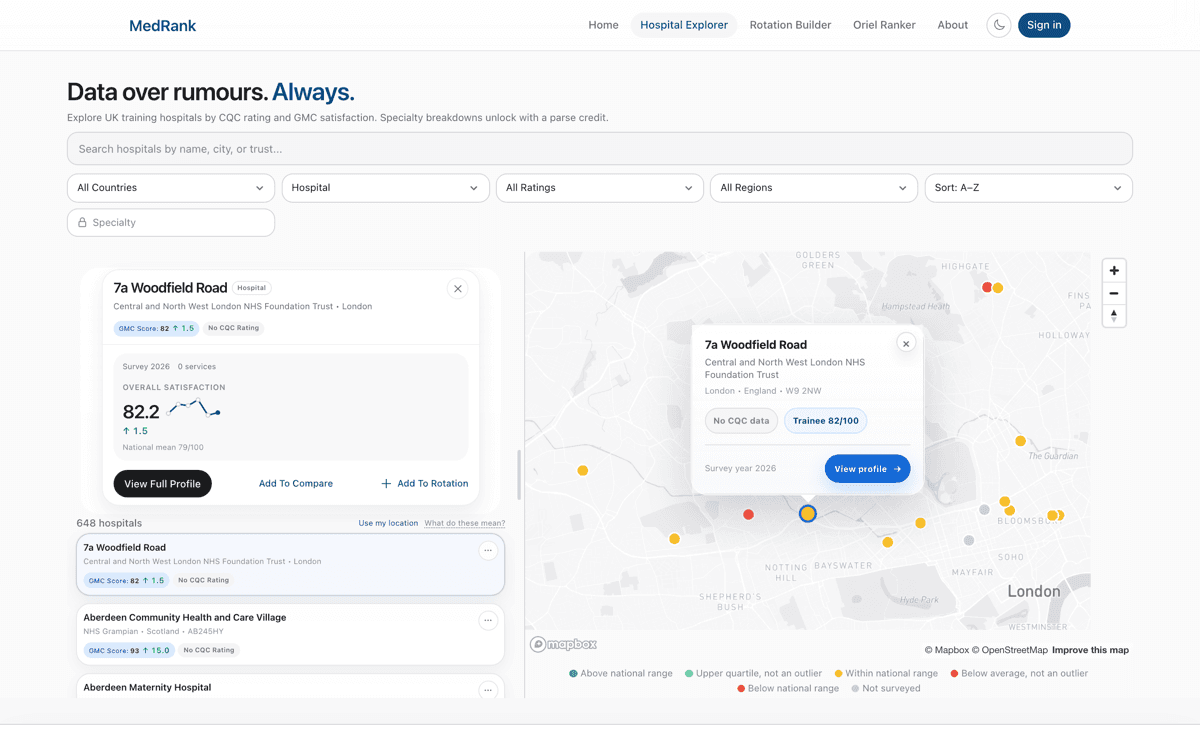Click the 'No CQC data' chip in the popup

coord(741,421)
